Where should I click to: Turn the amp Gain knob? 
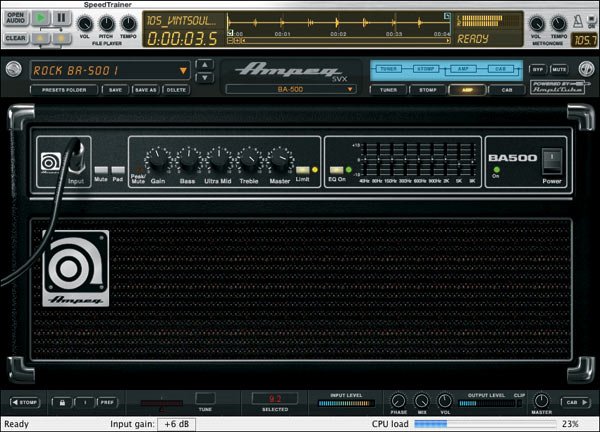click(157, 160)
